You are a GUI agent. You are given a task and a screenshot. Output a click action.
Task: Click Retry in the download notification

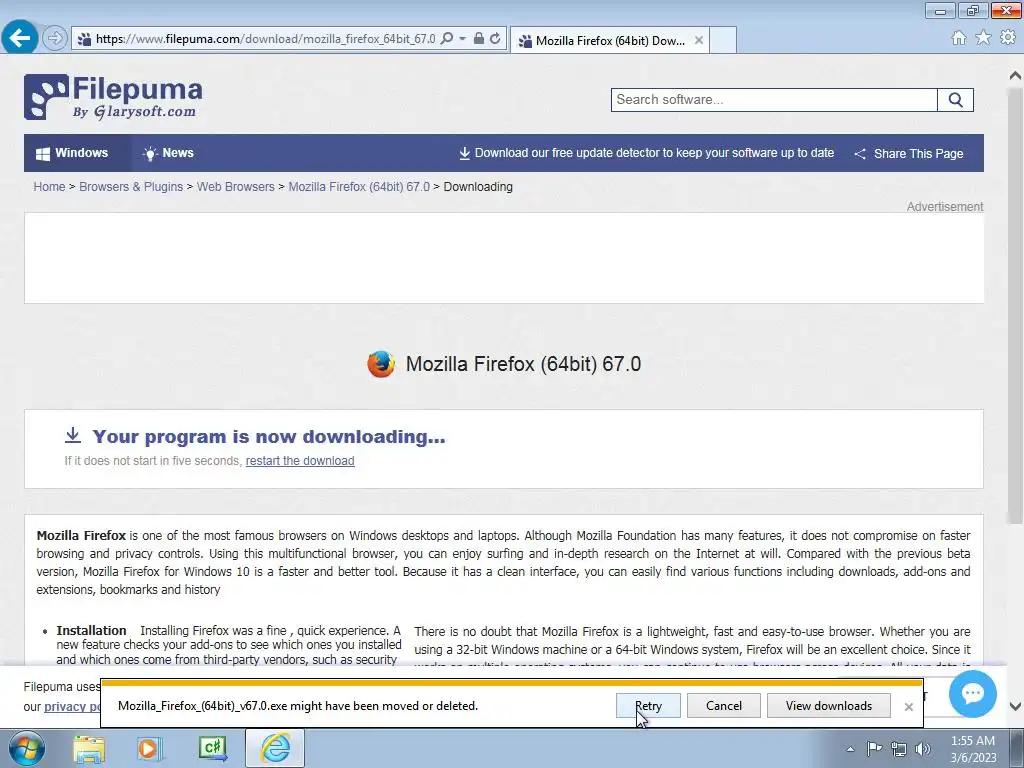648,706
